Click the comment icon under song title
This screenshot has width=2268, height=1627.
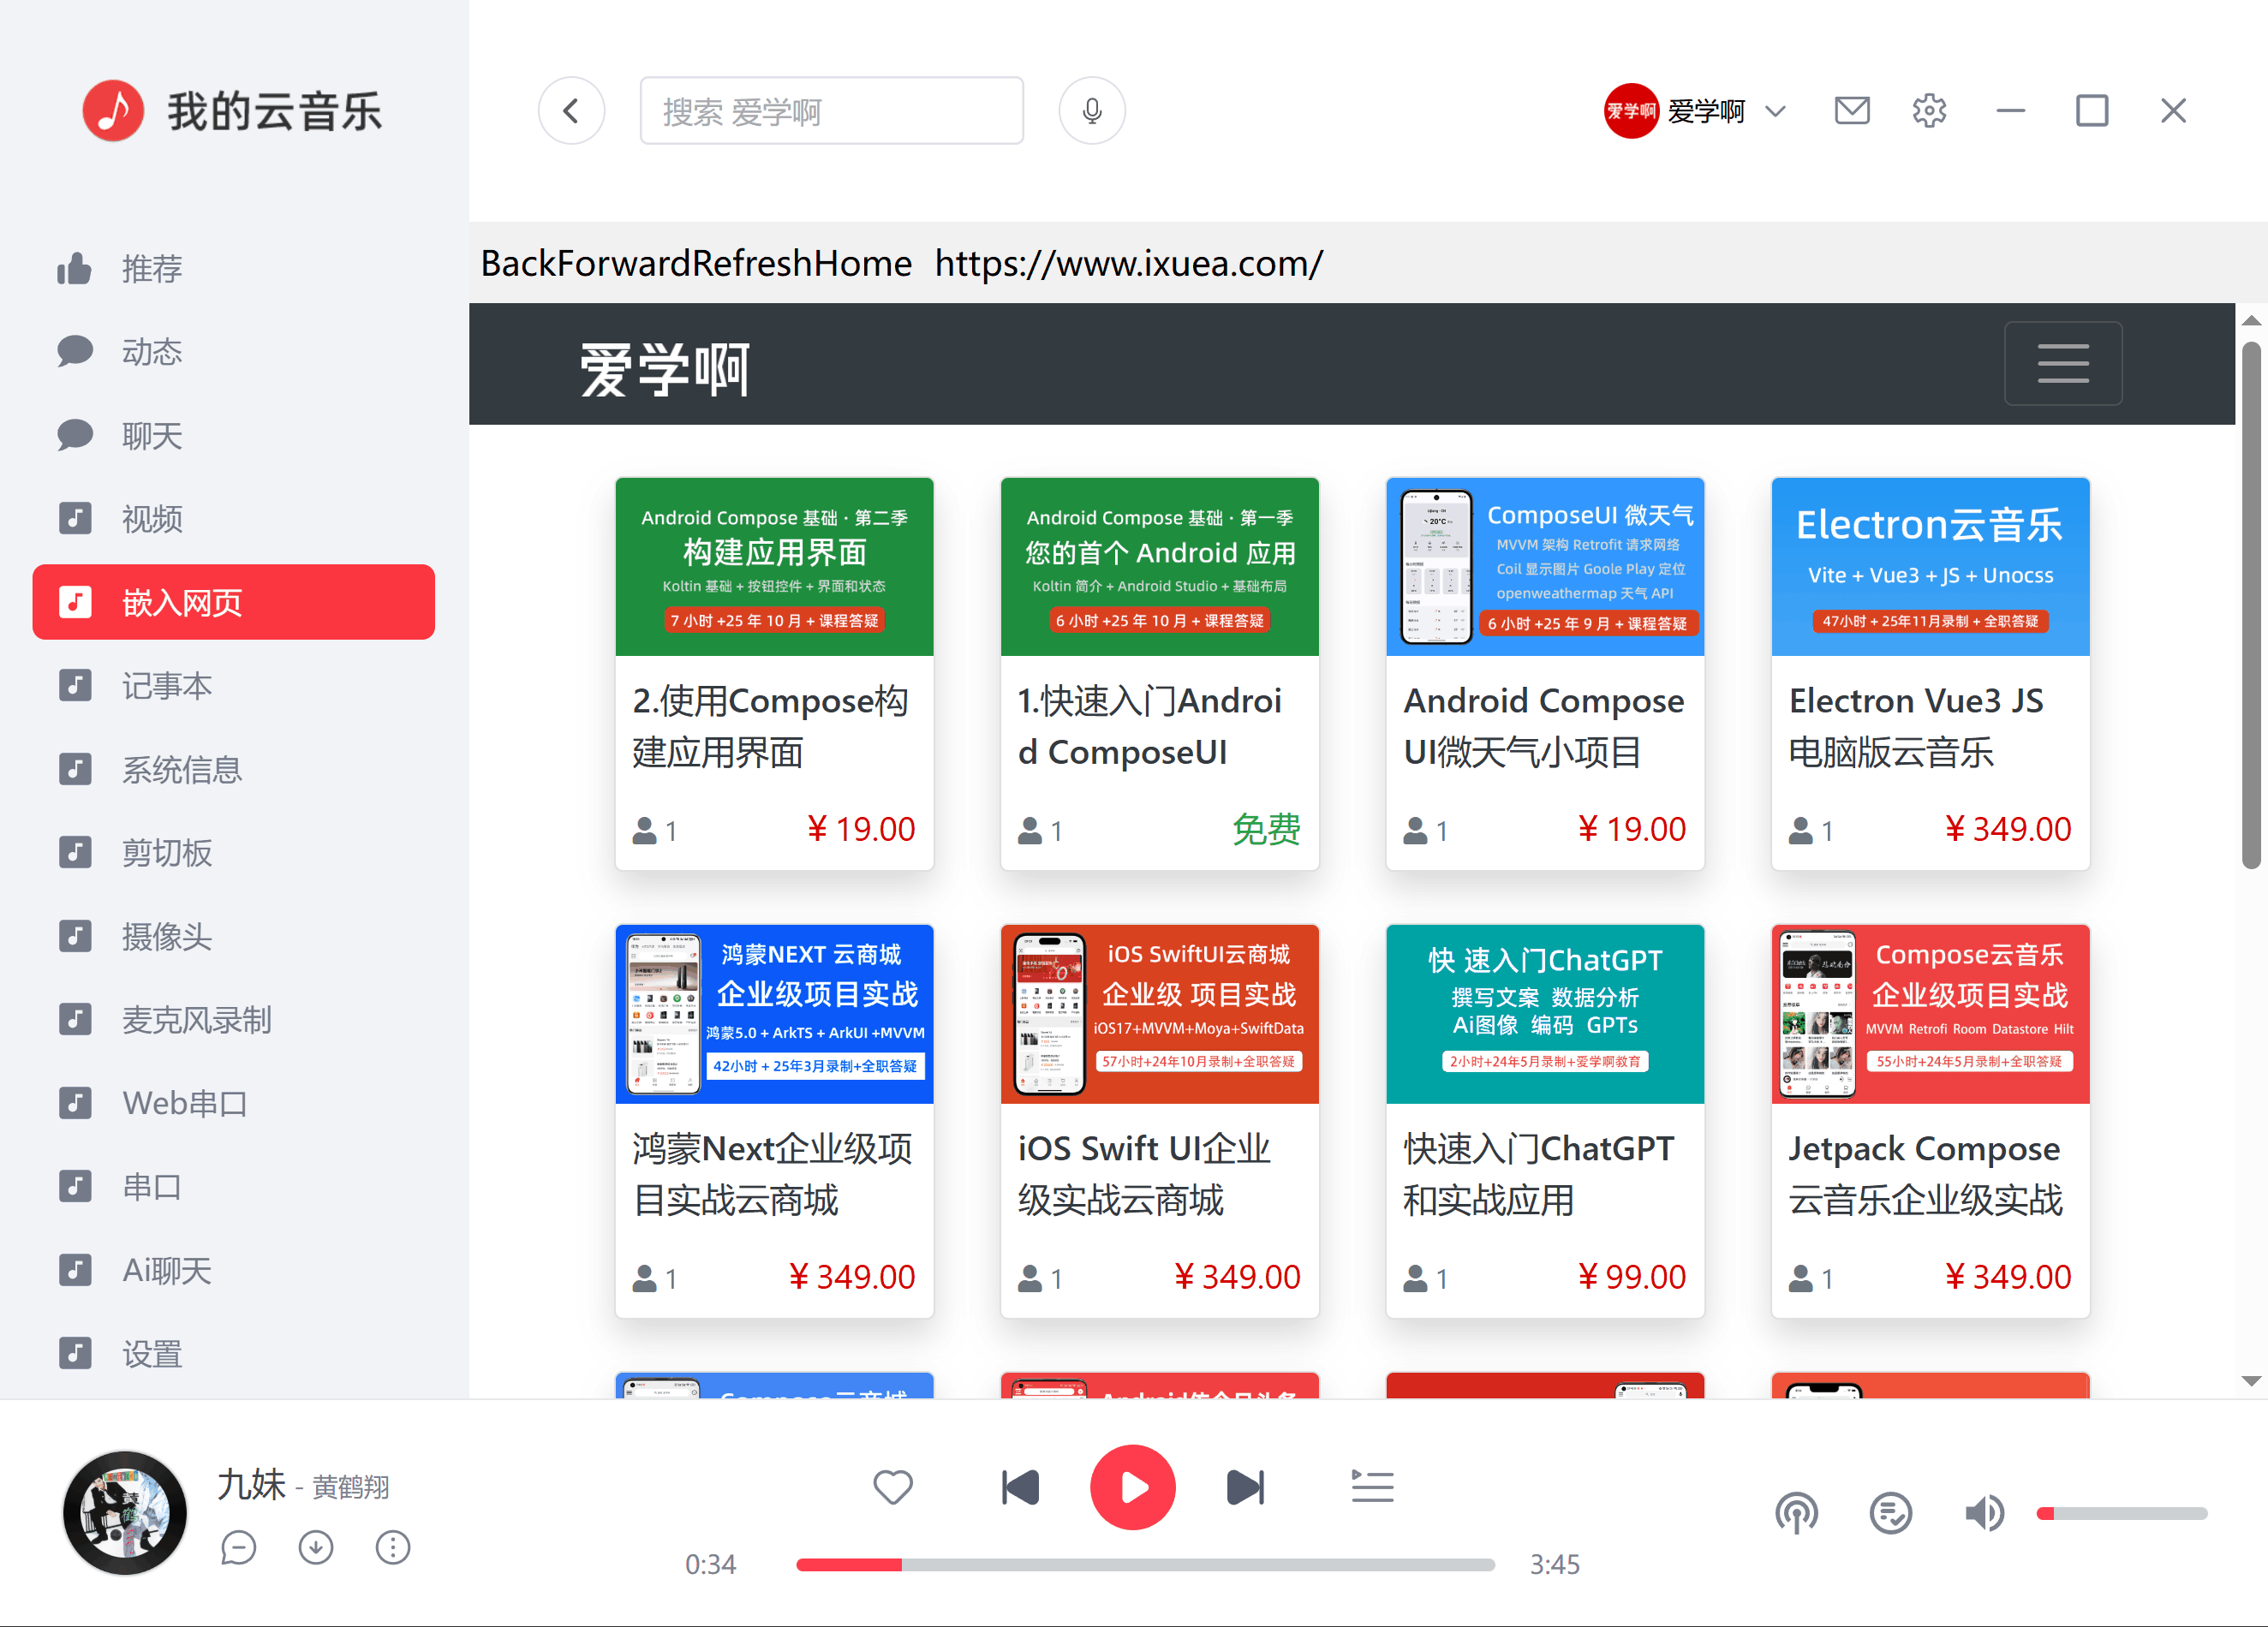[x=238, y=1547]
